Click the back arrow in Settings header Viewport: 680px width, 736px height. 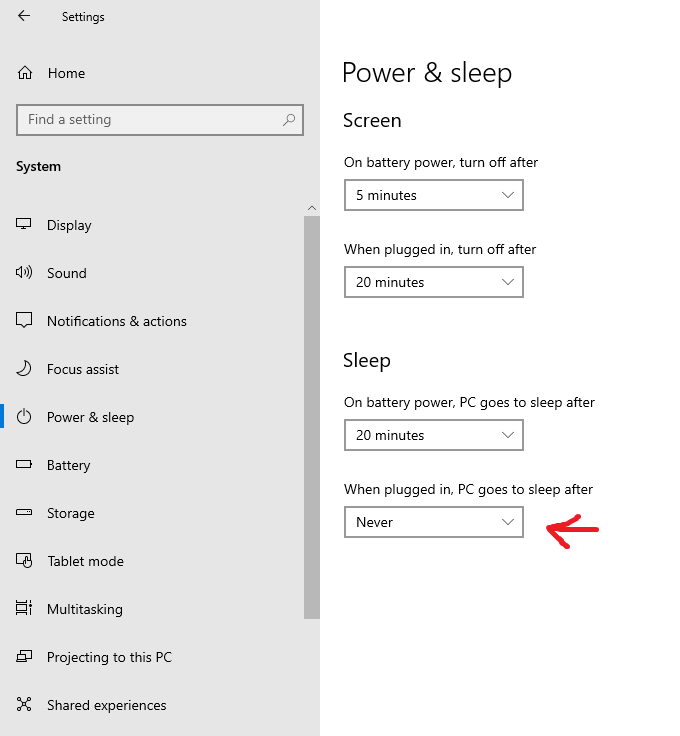(24, 16)
